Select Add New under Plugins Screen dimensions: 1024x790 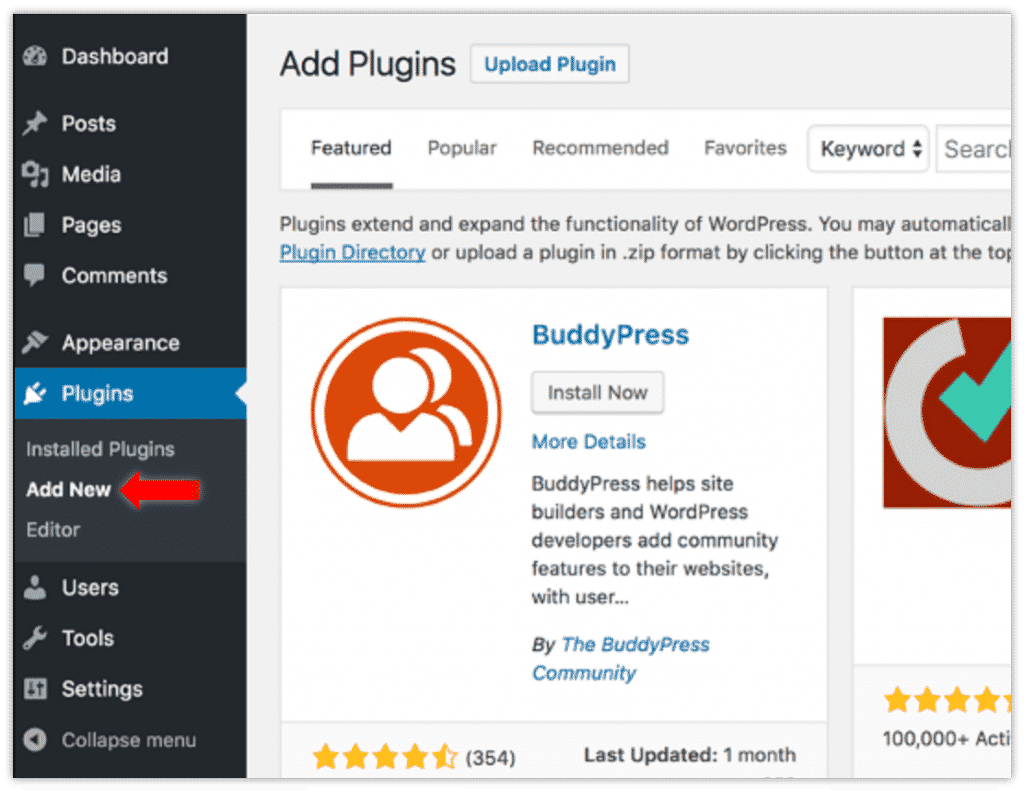point(69,489)
